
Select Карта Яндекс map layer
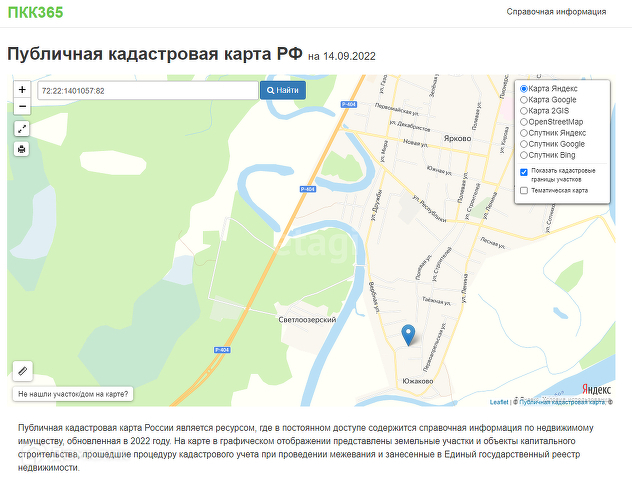point(524,89)
